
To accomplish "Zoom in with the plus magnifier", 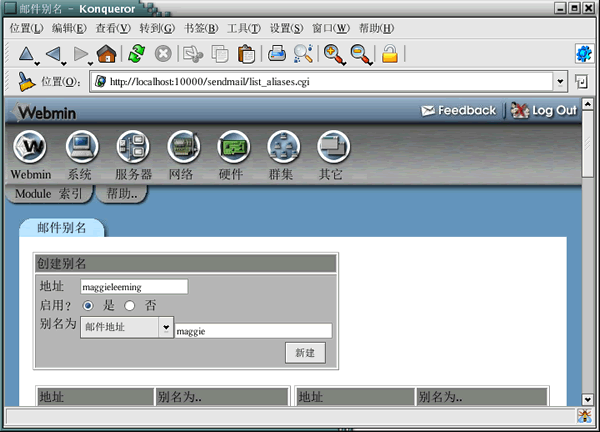I will (x=334, y=54).
